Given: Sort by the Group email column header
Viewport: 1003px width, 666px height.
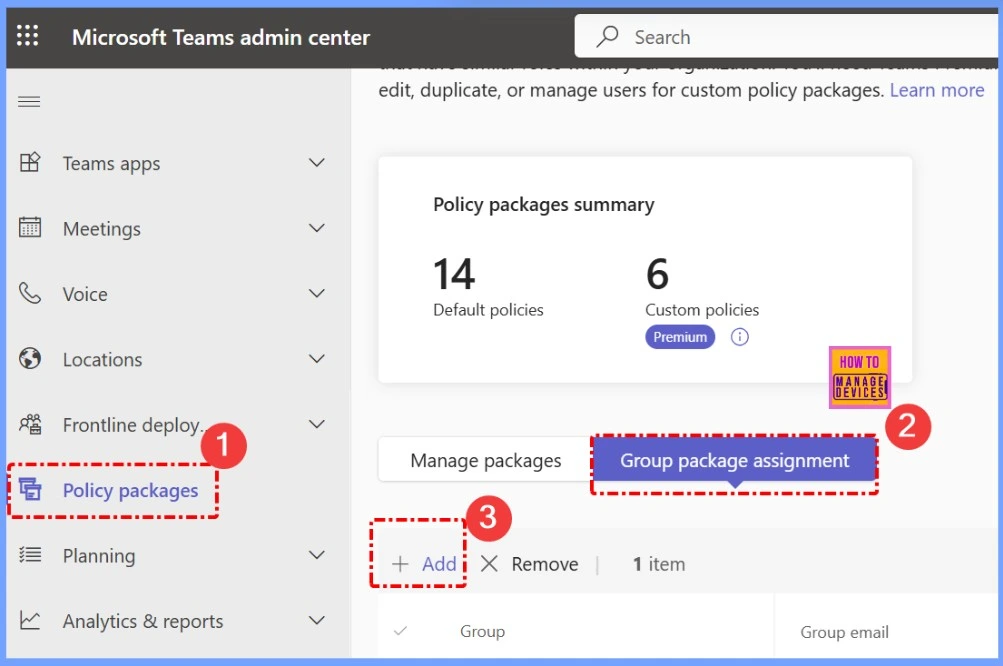Looking at the screenshot, I should coord(844,632).
